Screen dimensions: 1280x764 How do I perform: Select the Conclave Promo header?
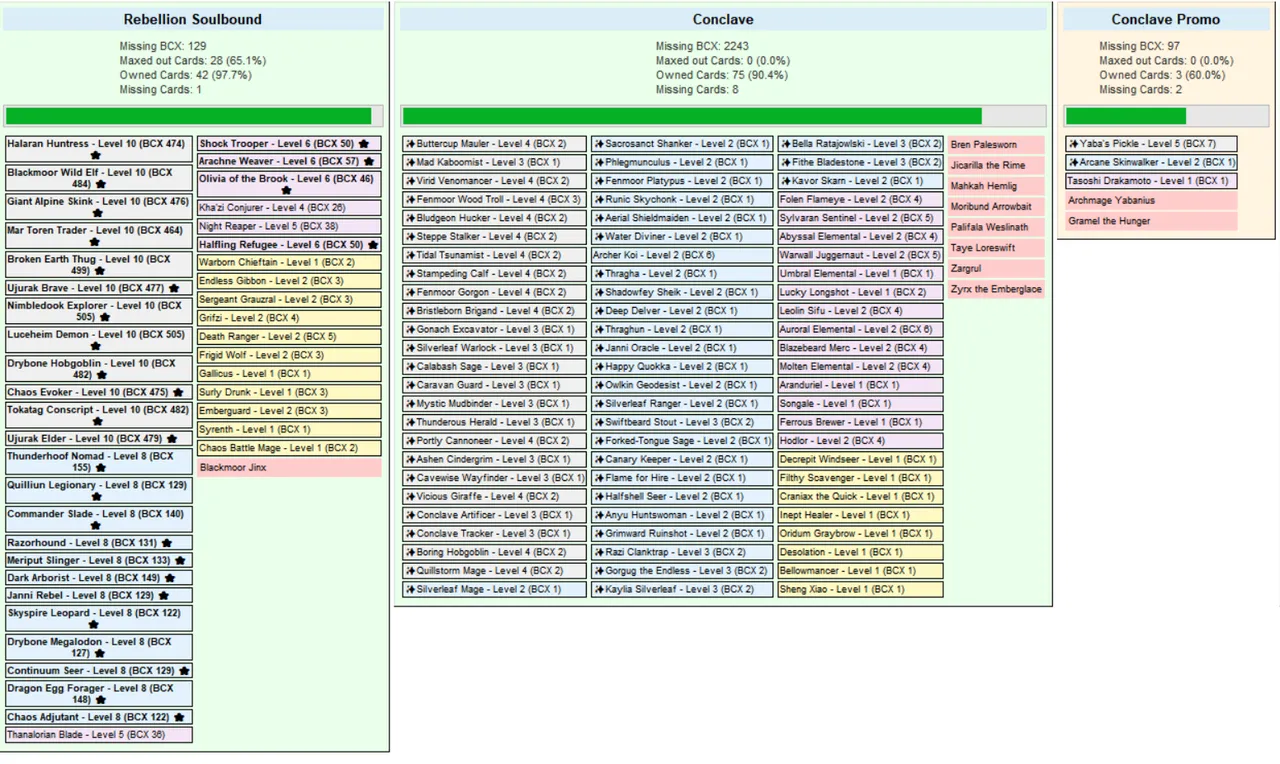(1166, 19)
